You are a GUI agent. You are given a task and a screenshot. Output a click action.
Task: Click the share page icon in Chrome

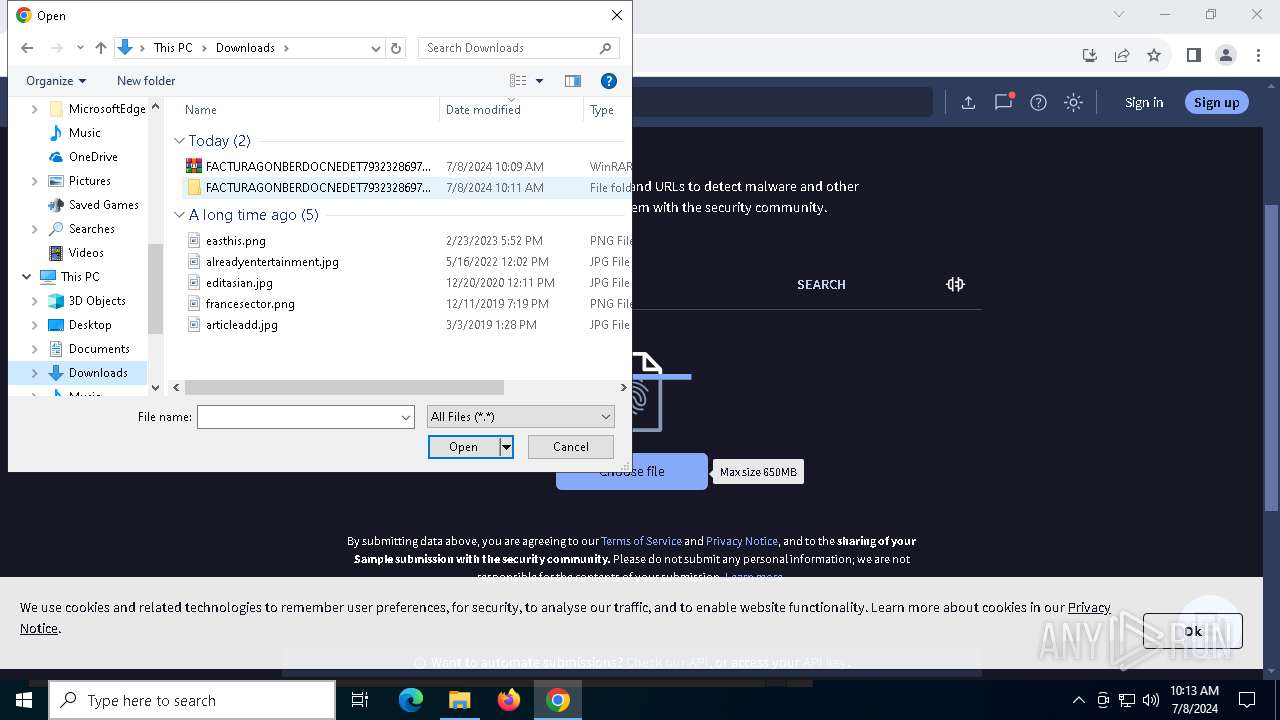pos(1122,55)
